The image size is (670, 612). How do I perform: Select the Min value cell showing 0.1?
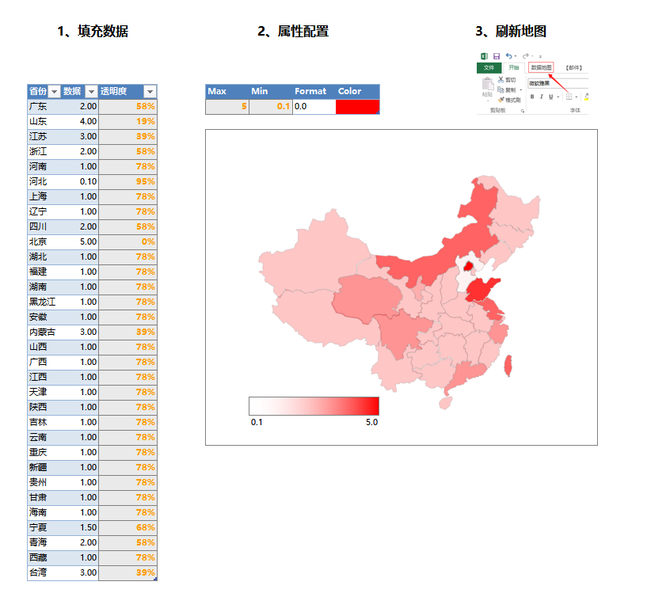click(270, 106)
